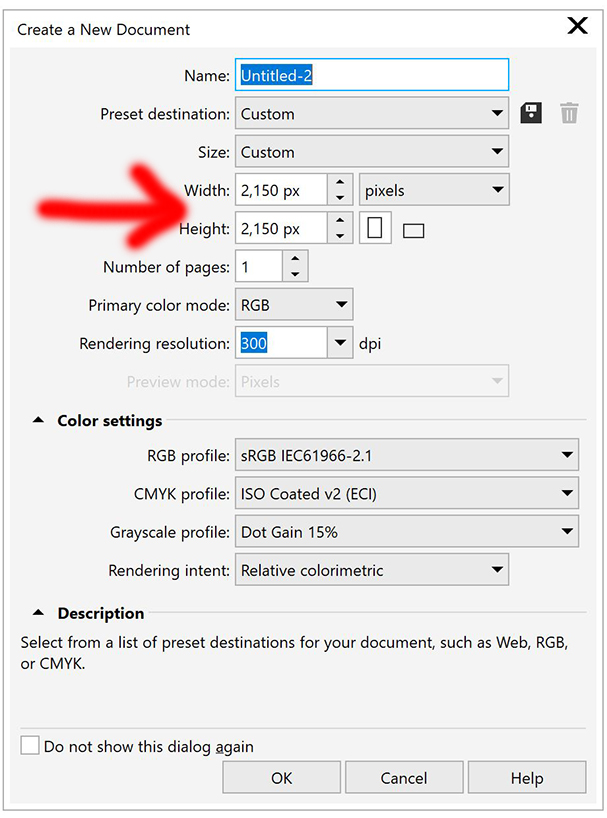Open Grayscale profile Dot Gain dropdown
The width and height of the screenshot is (607, 818).
coord(407,532)
